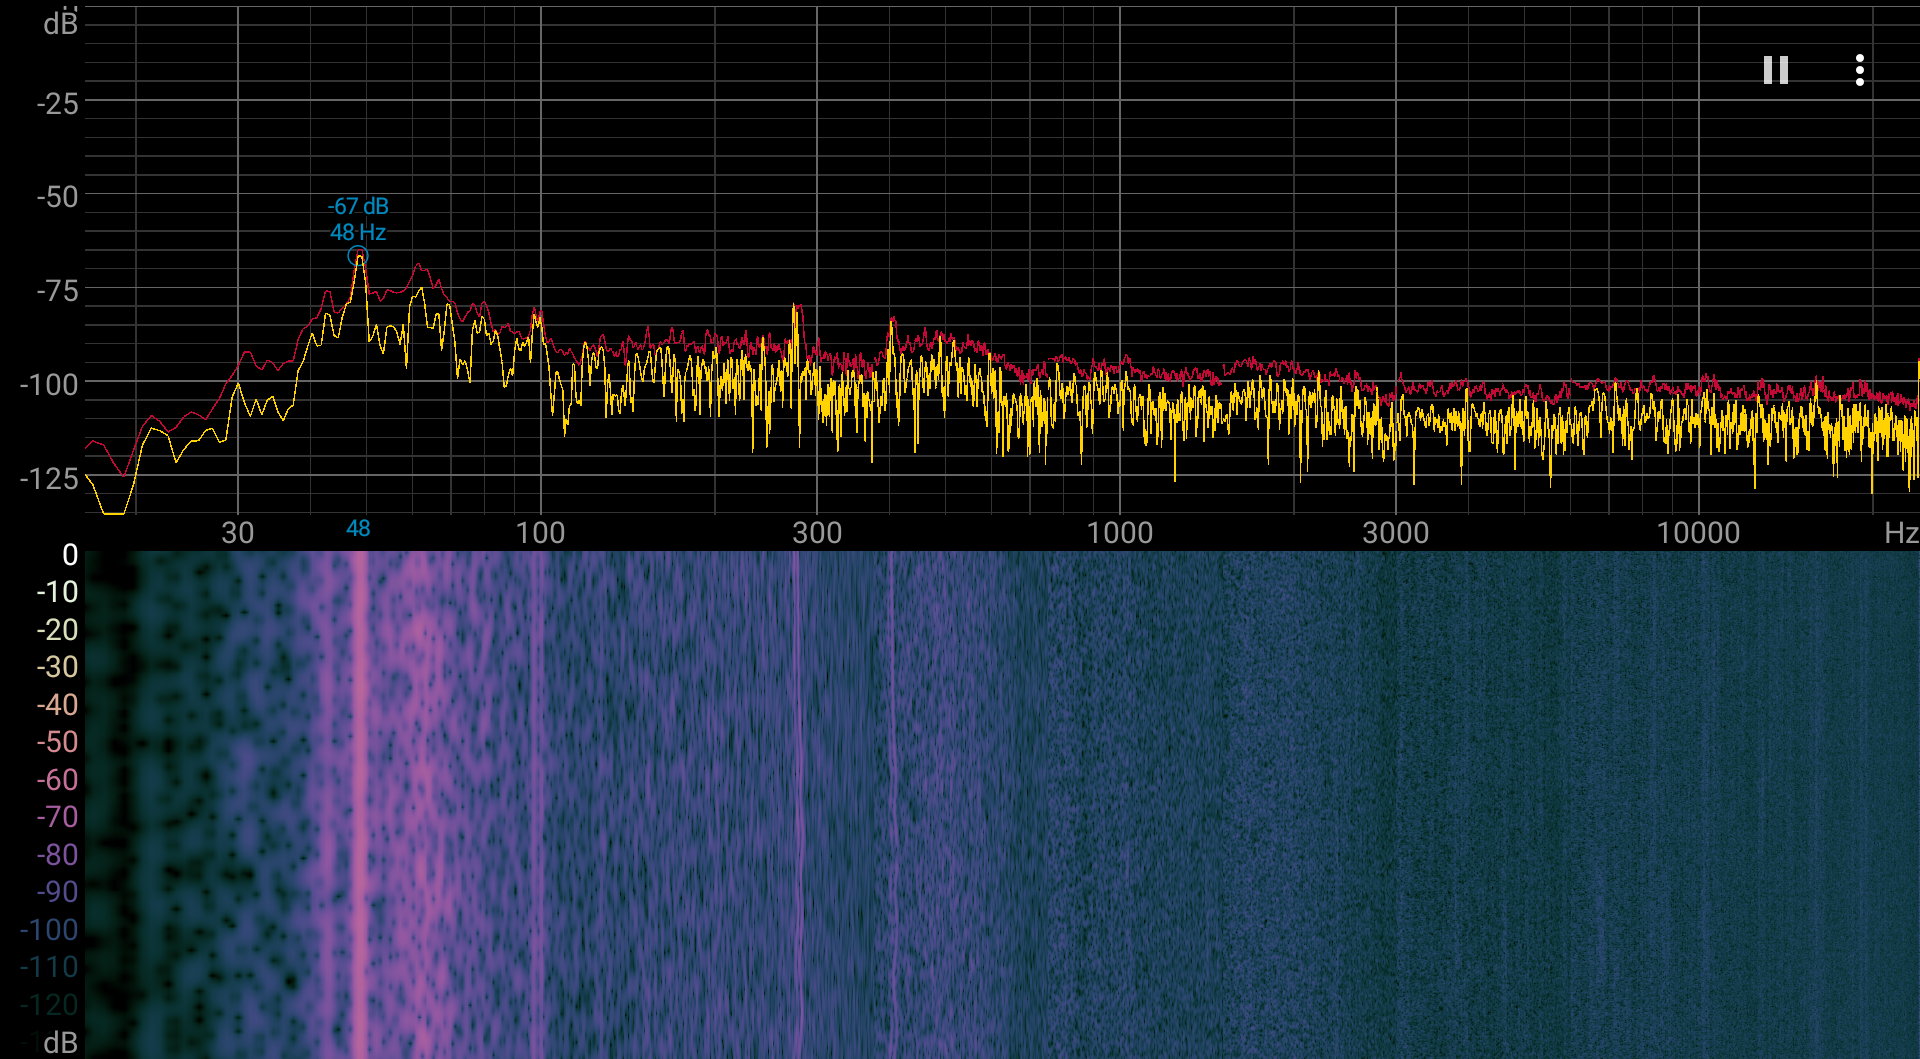1920x1059 pixels.
Task: Click the "-25" level on spectrum axis
Action: (x=57, y=103)
